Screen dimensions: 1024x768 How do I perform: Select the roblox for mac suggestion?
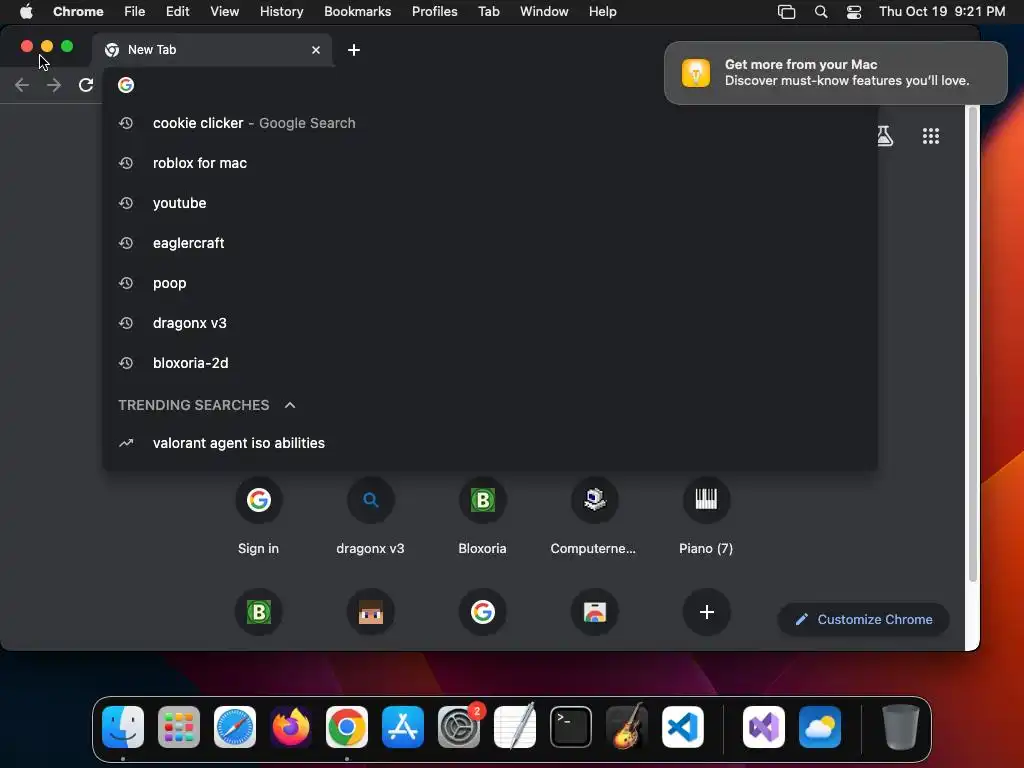point(490,163)
